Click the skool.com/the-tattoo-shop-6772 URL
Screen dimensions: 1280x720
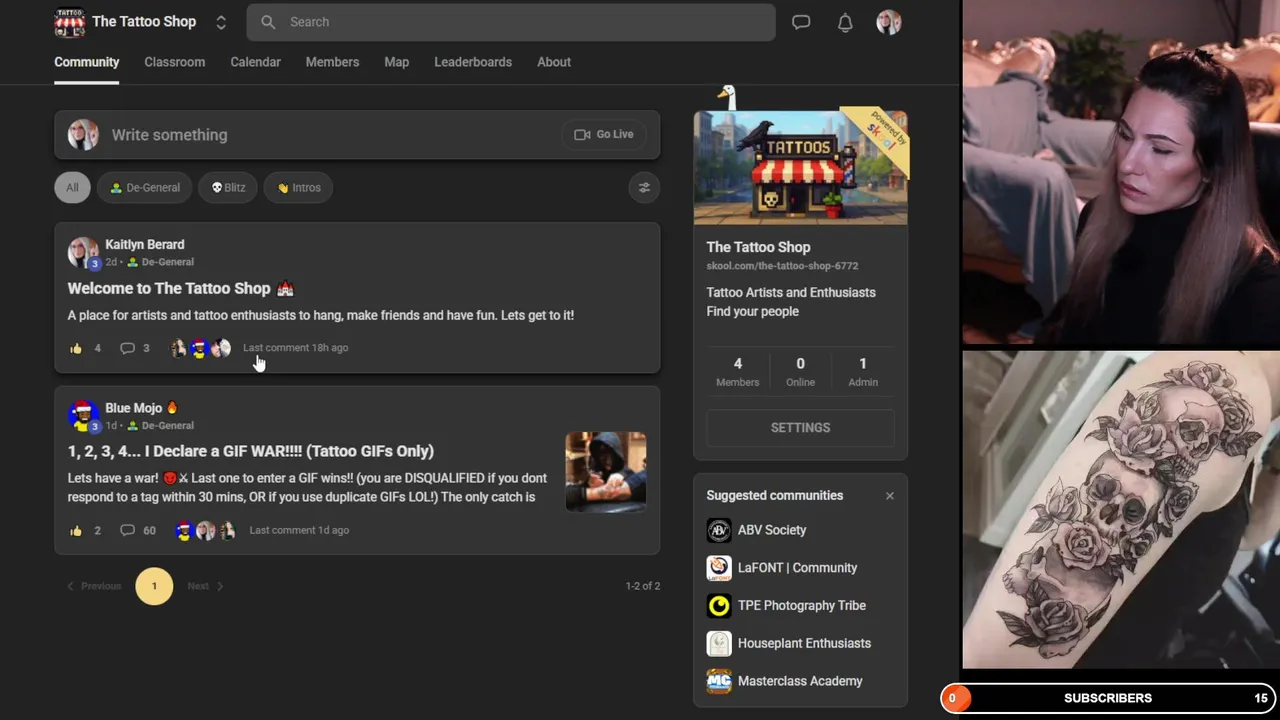782,266
